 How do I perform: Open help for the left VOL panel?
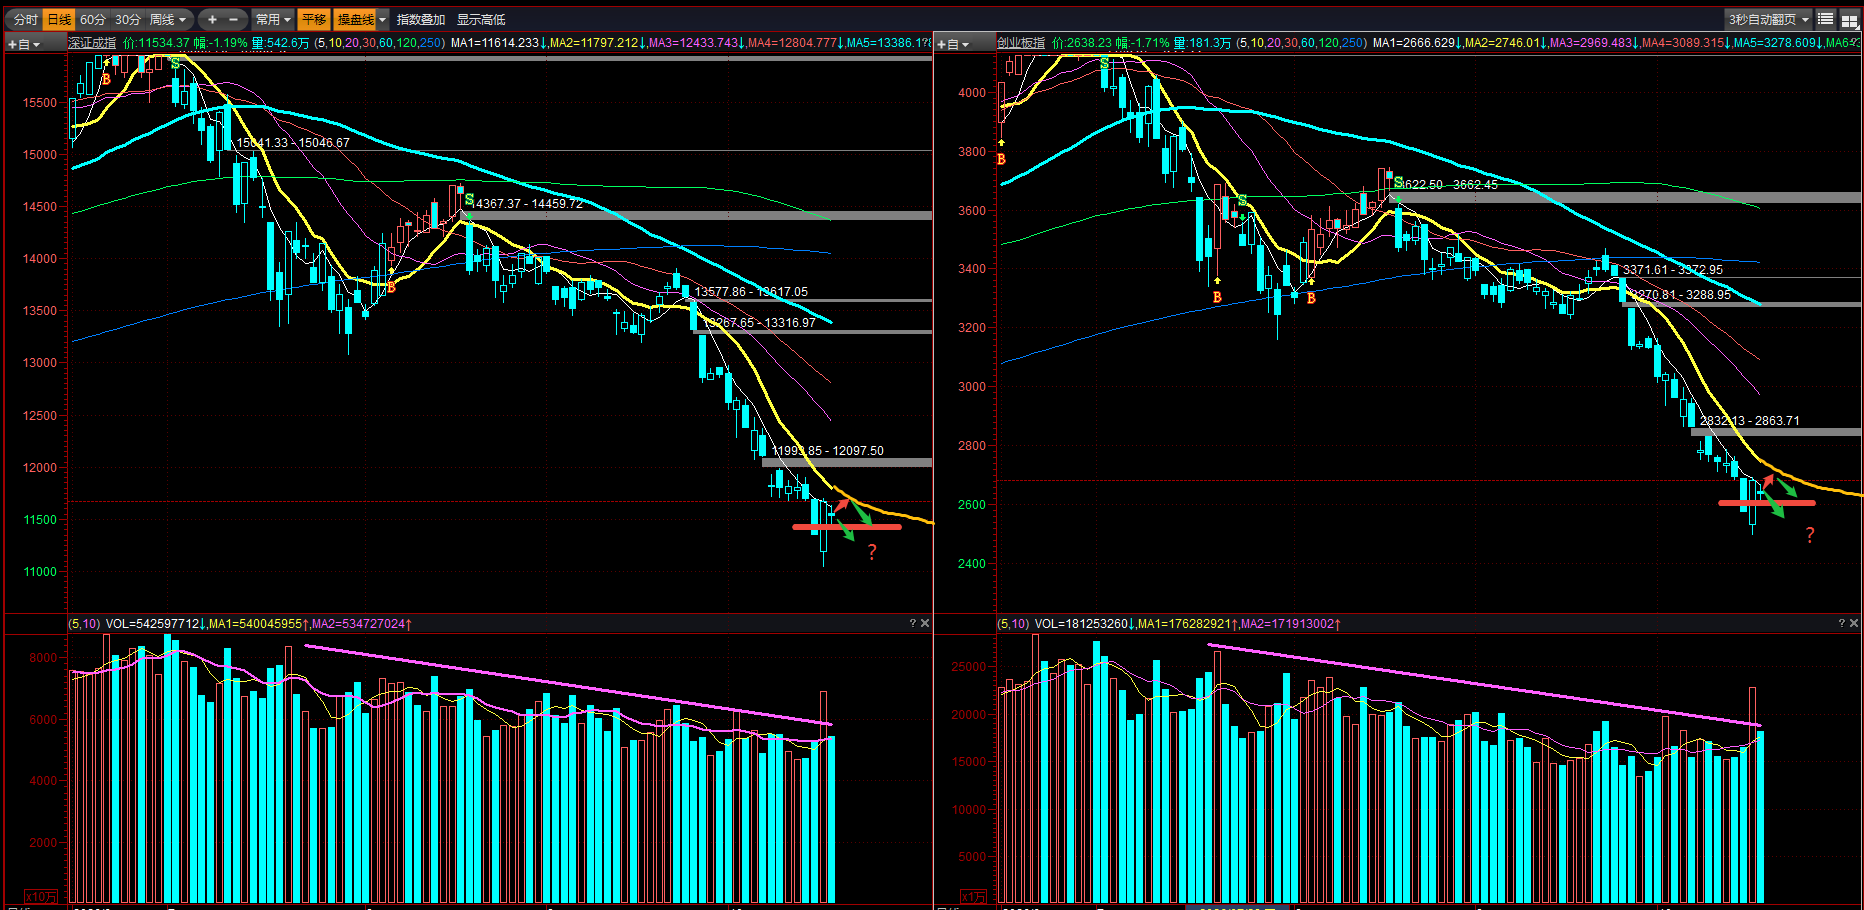[x=912, y=623]
